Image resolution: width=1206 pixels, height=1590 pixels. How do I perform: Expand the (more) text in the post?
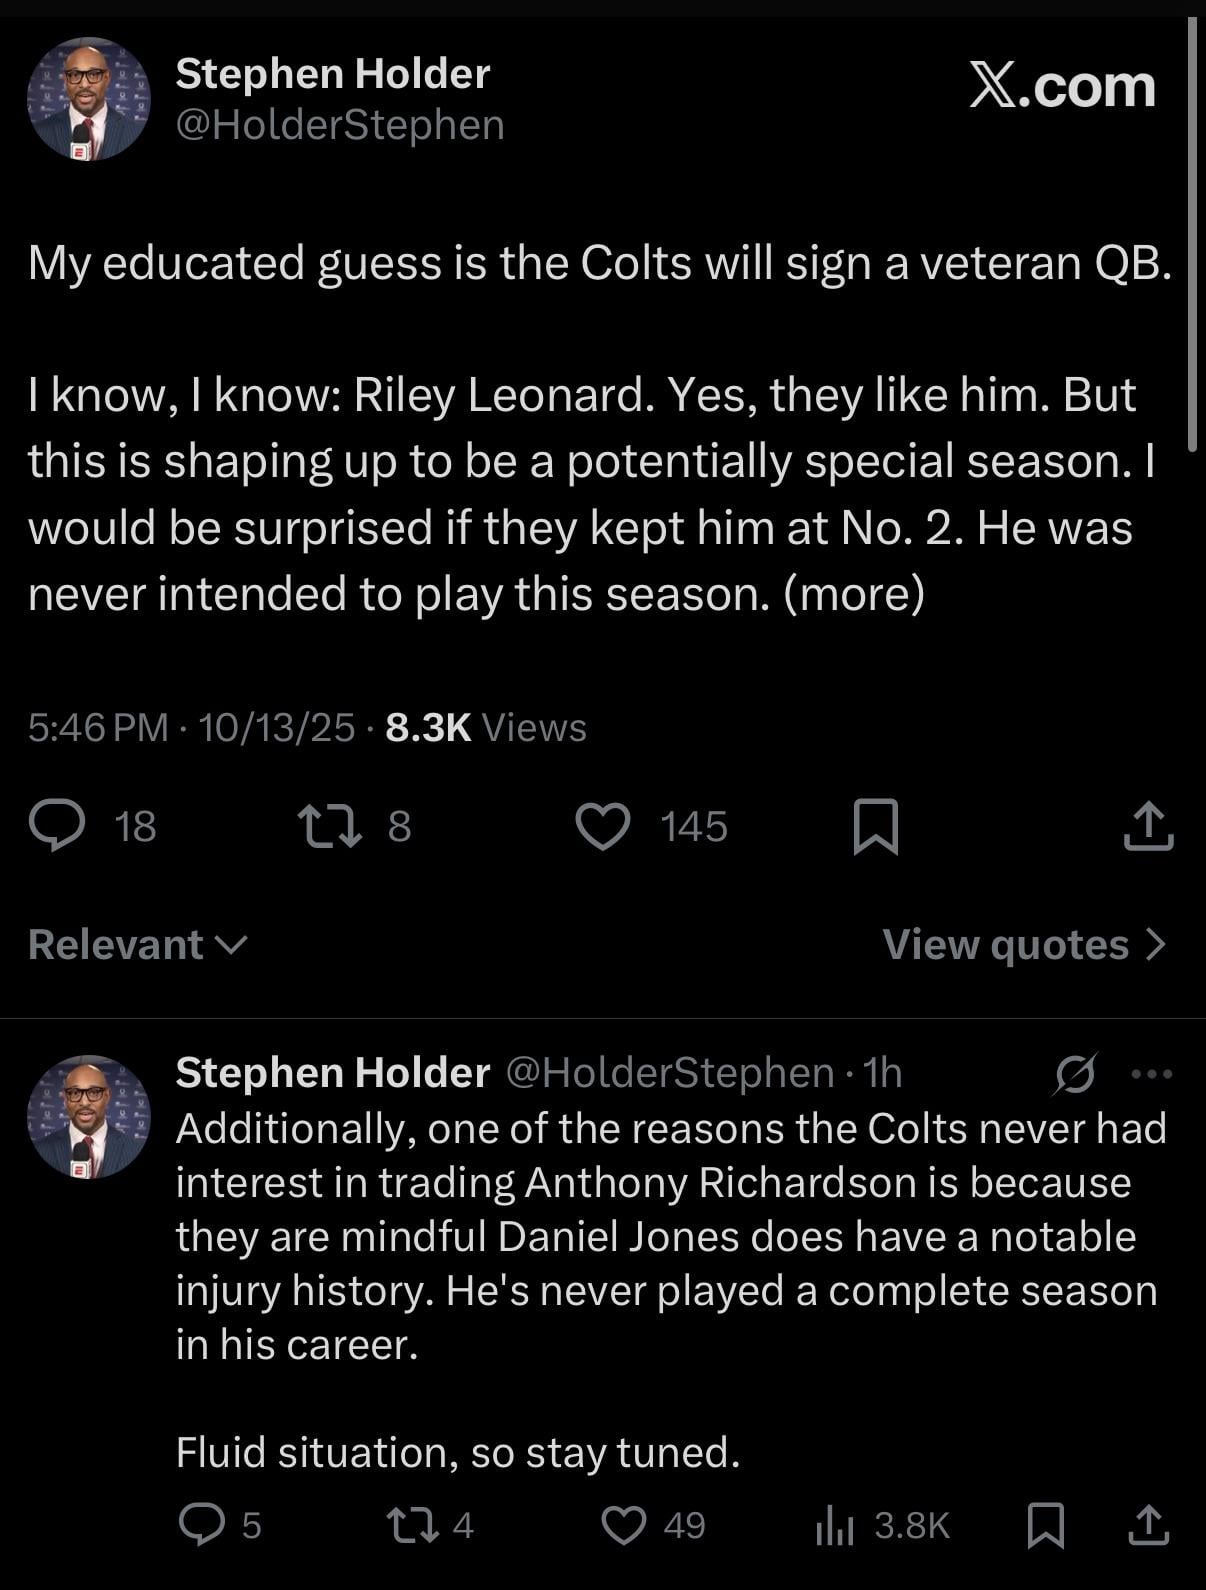(x=854, y=593)
